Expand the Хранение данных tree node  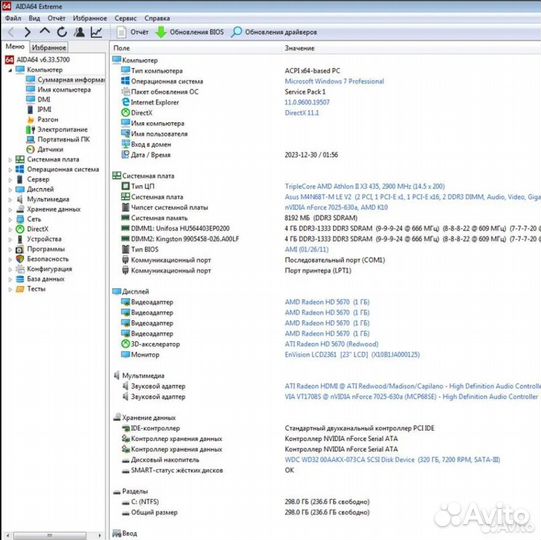[x=10, y=209]
